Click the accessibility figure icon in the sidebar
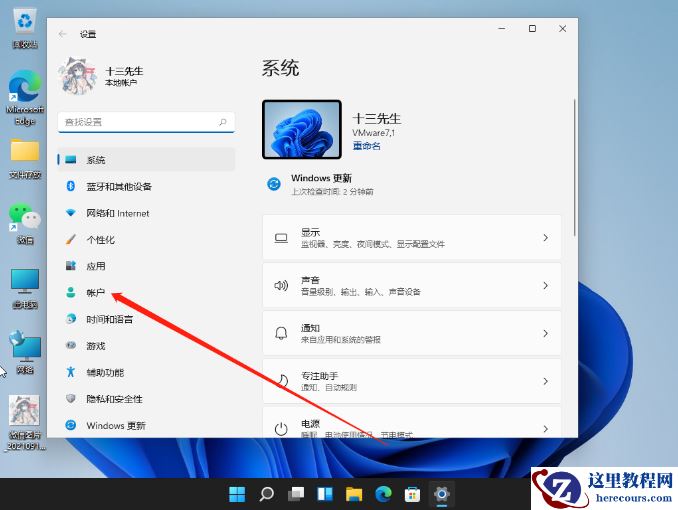 pyautogui.click(x=71, y=372)
